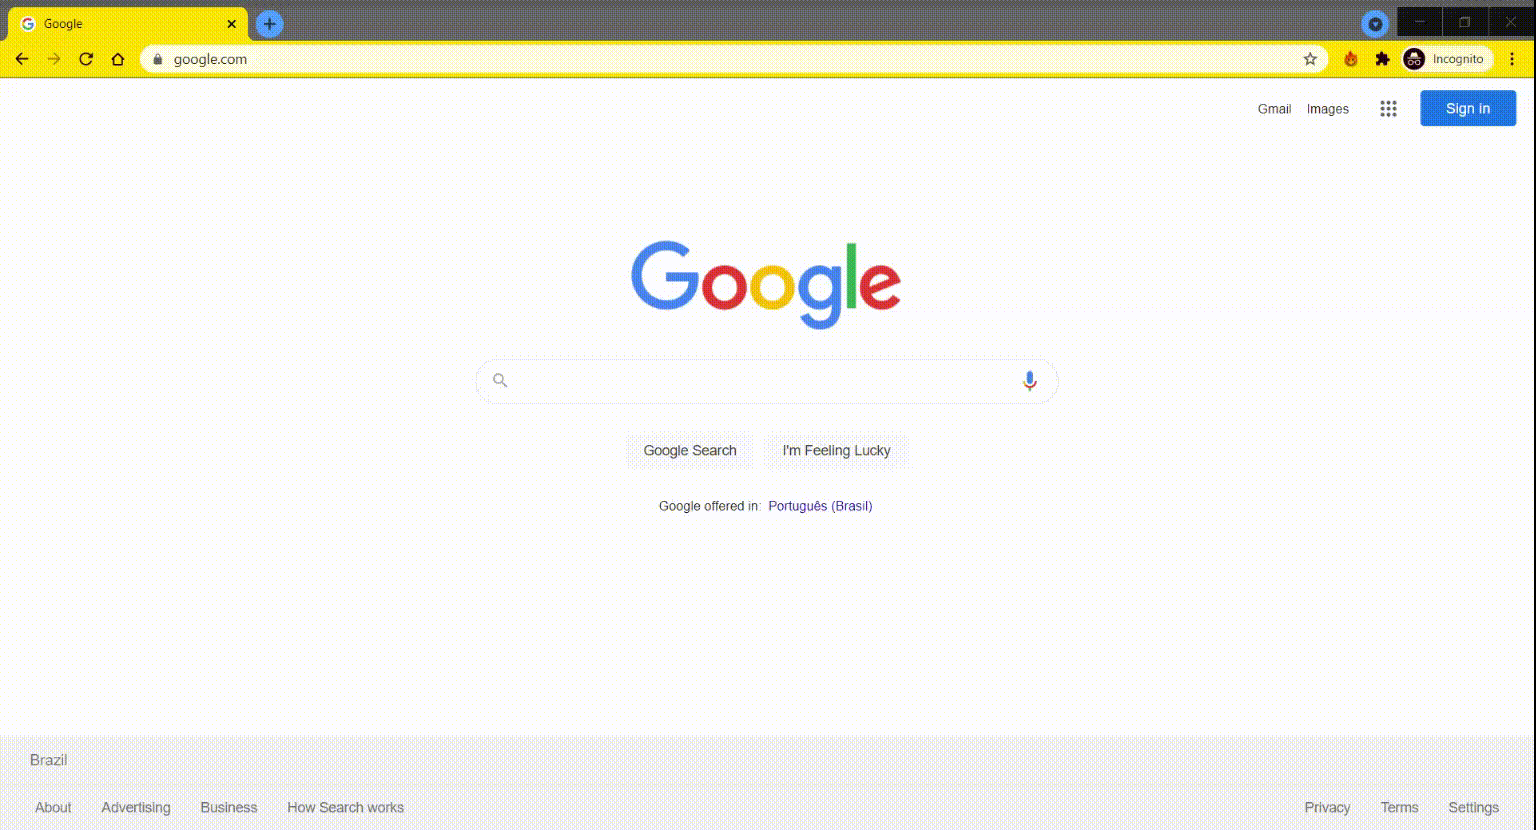This screenshot has width=1536, height=830.
Task: Start voice search with the microphone
Action: click(x=1030, y=381)
